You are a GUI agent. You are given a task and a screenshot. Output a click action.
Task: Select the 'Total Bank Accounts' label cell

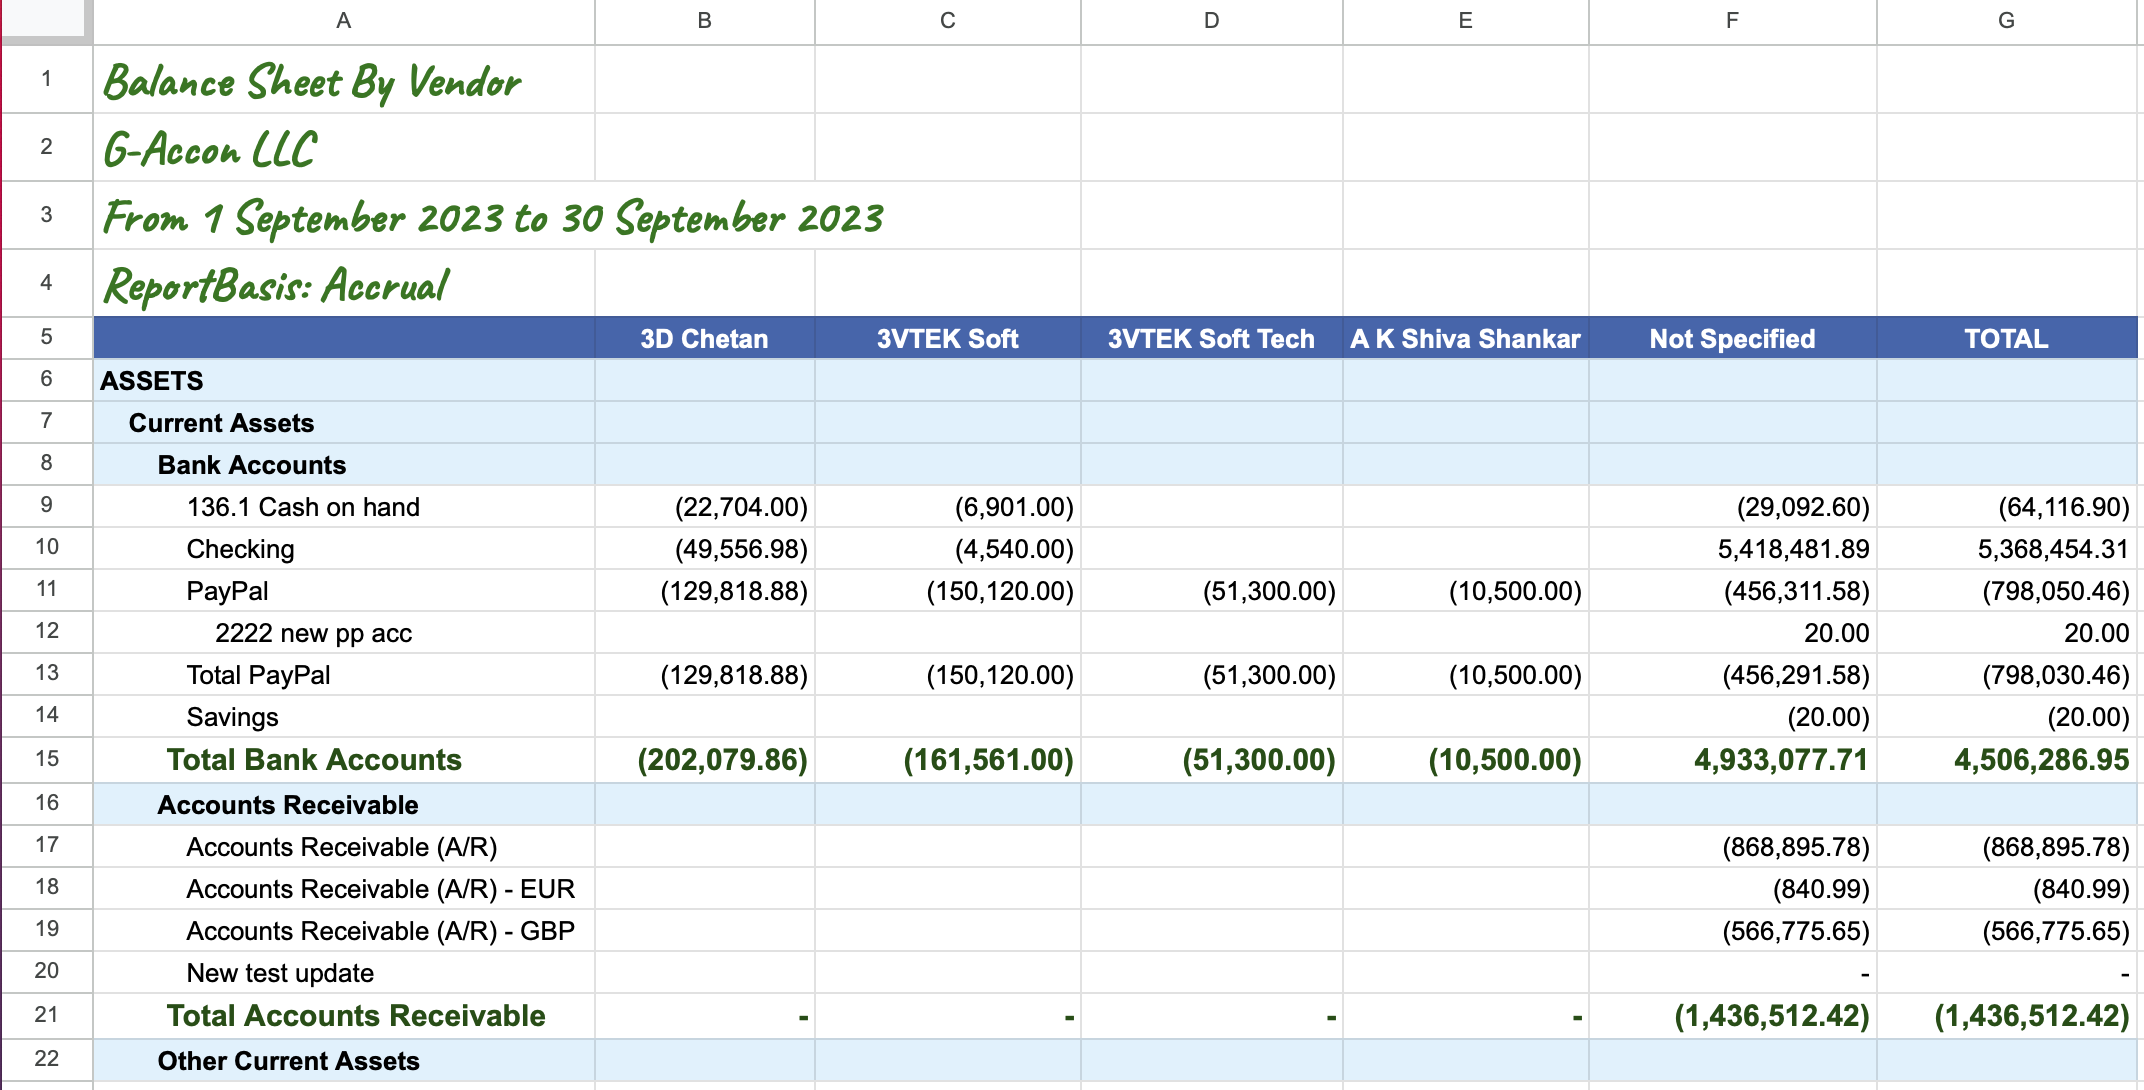[344, 759]
